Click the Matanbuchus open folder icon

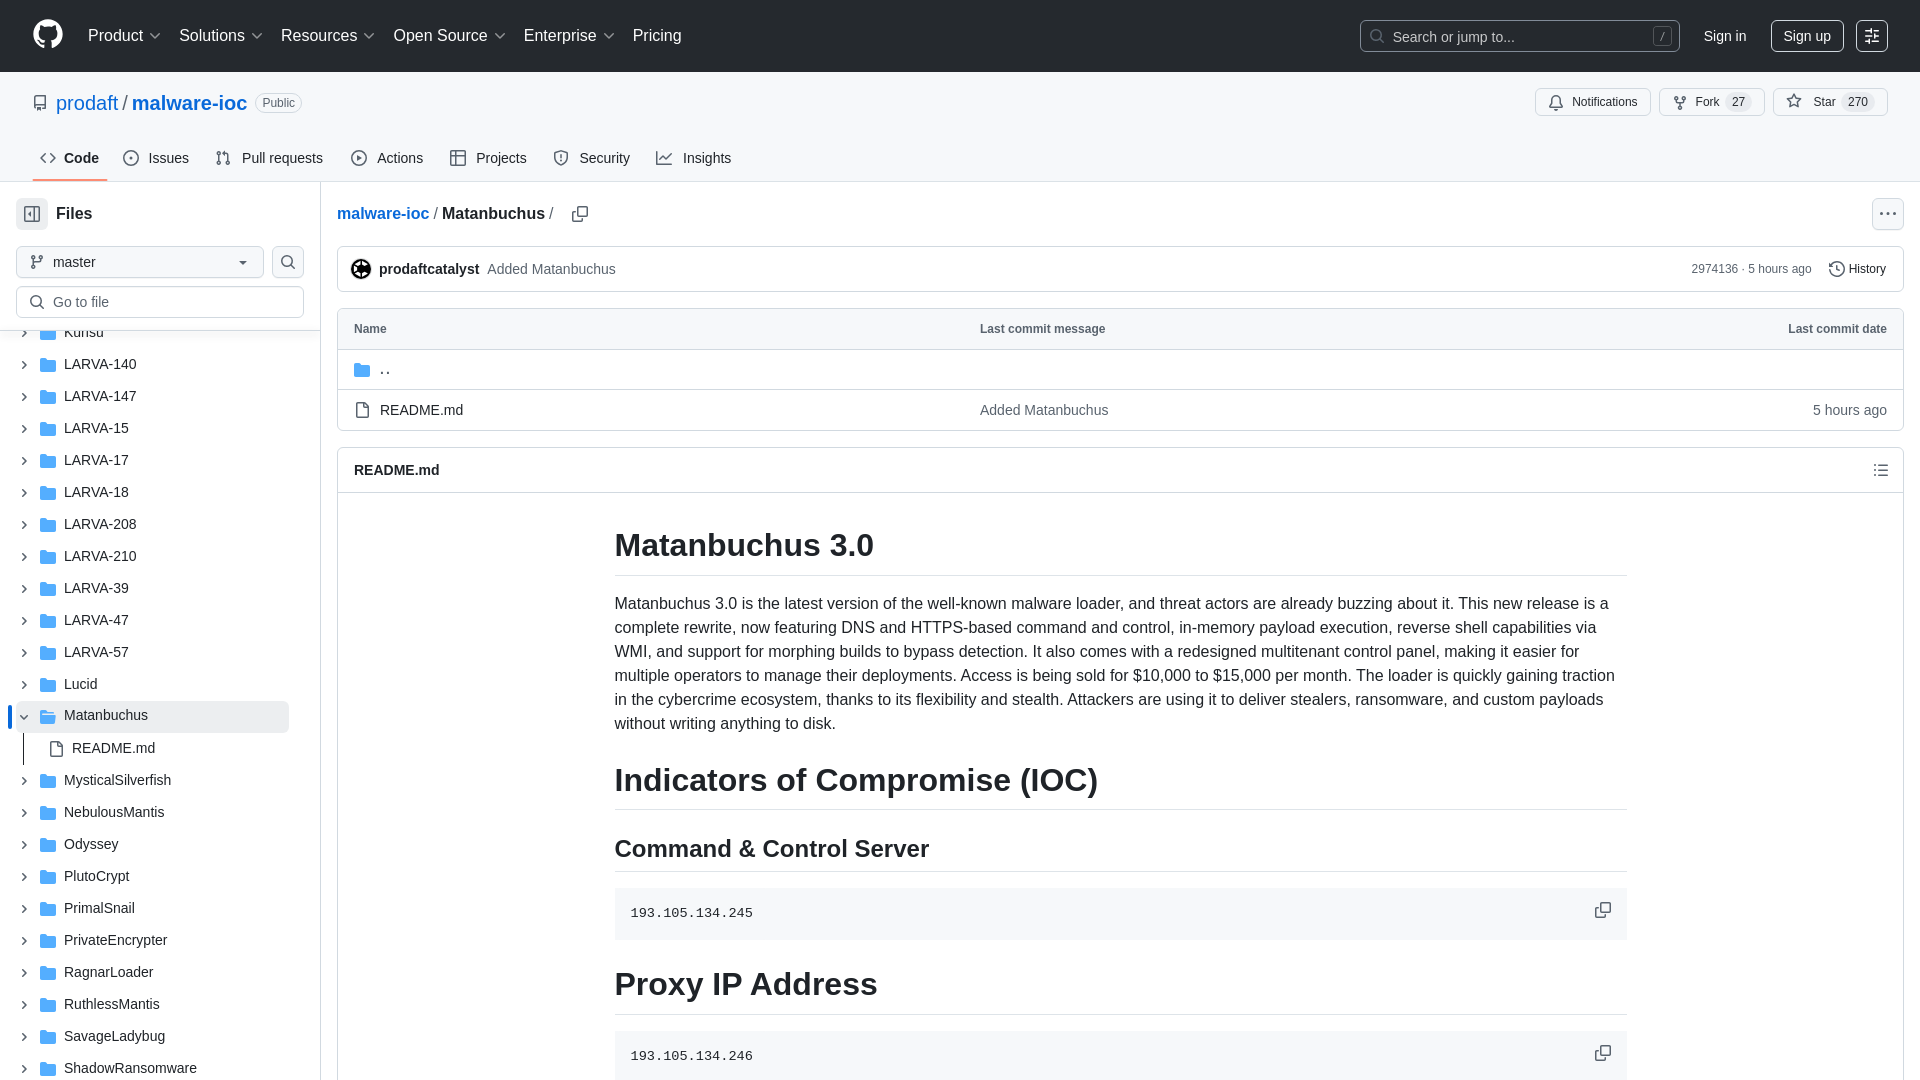48,716
